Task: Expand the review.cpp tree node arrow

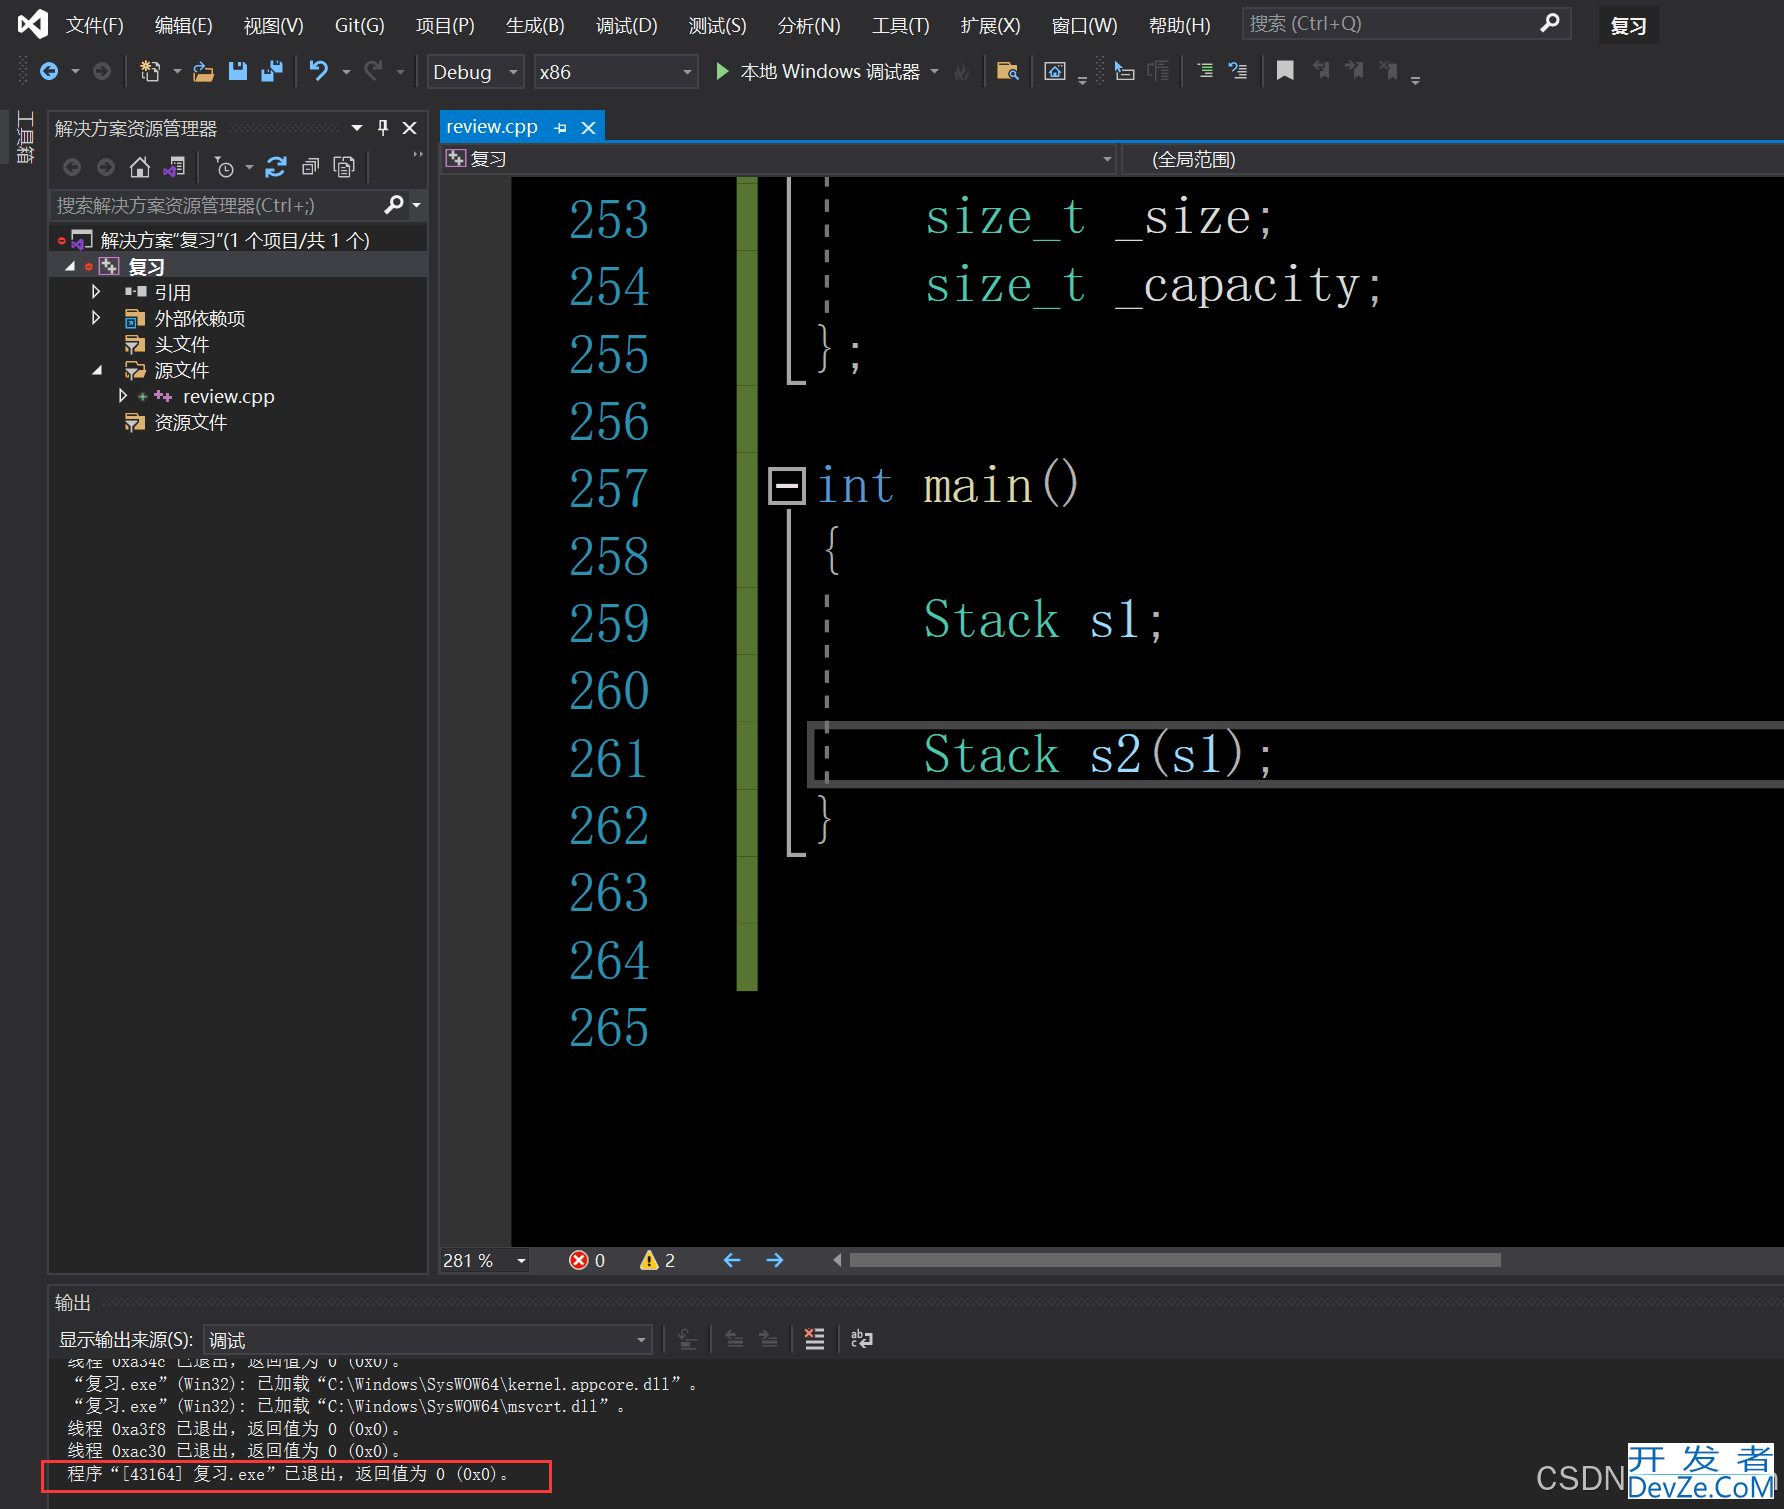Action: point(123,396)
